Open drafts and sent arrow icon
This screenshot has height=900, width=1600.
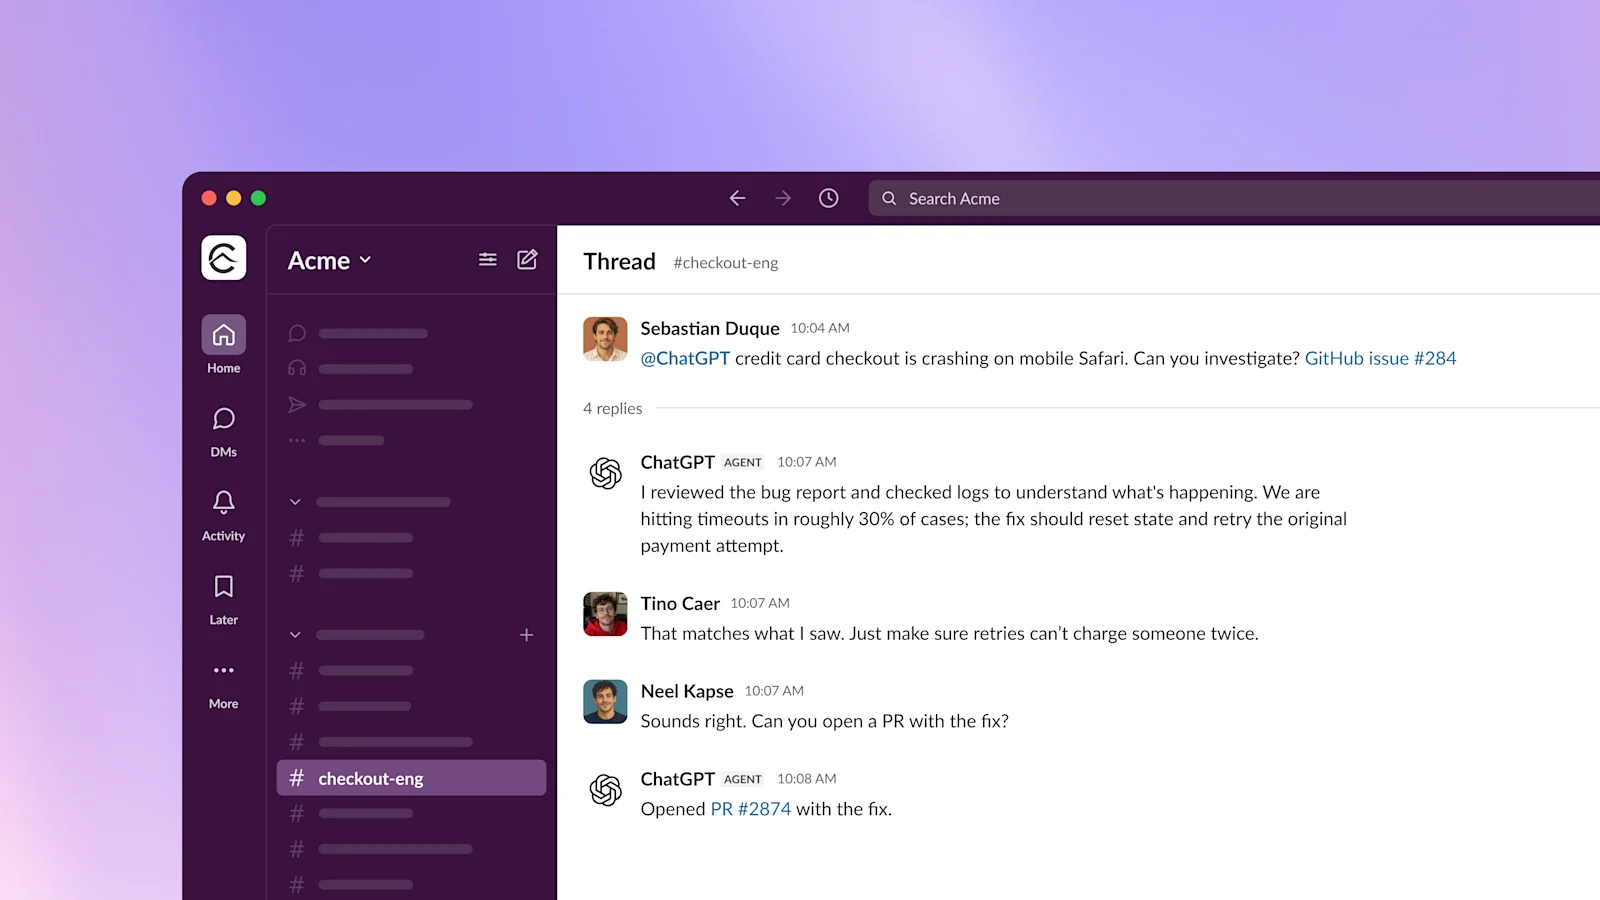tap(297, 404)
